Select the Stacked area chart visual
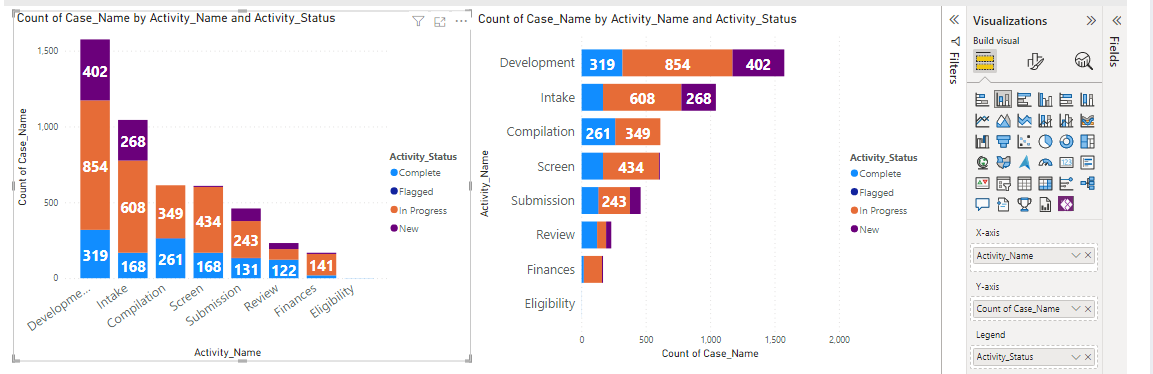This screenshot has height=374, width=1153. (x=1023, y=120)
